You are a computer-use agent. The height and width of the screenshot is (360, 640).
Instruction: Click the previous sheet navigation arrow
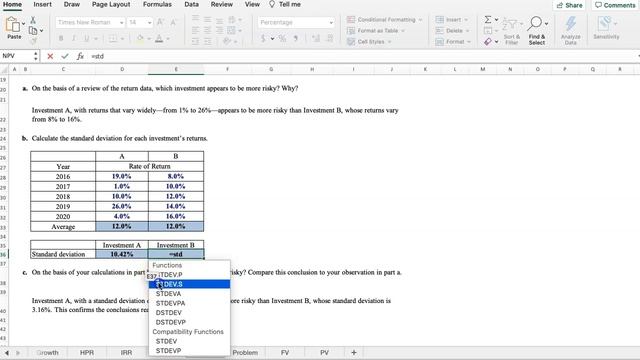click(x=7, y=353)
